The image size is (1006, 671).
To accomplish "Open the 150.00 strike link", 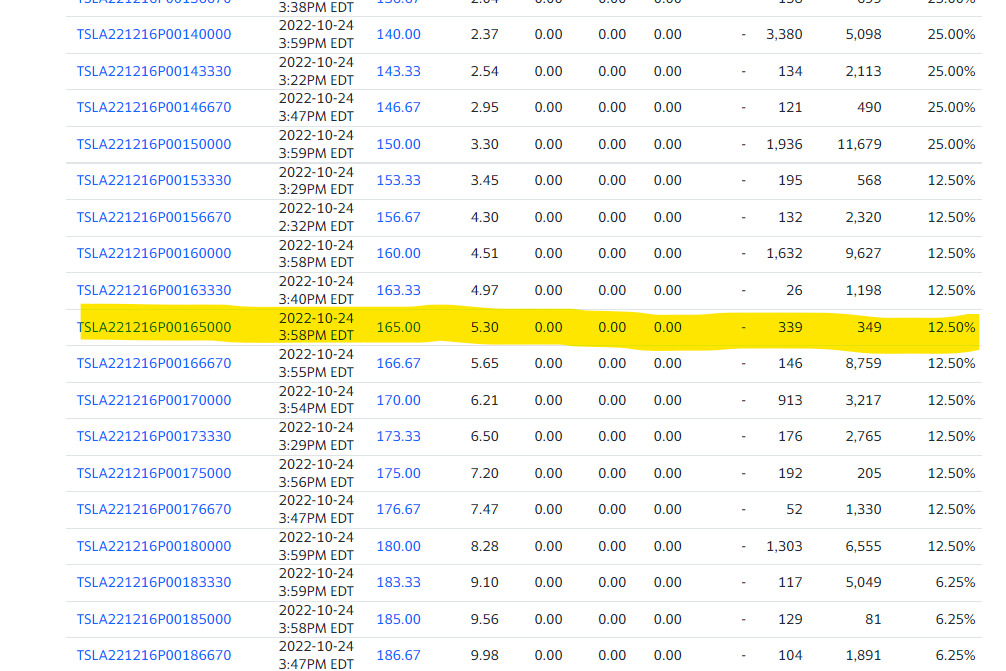I will (398, 144).
